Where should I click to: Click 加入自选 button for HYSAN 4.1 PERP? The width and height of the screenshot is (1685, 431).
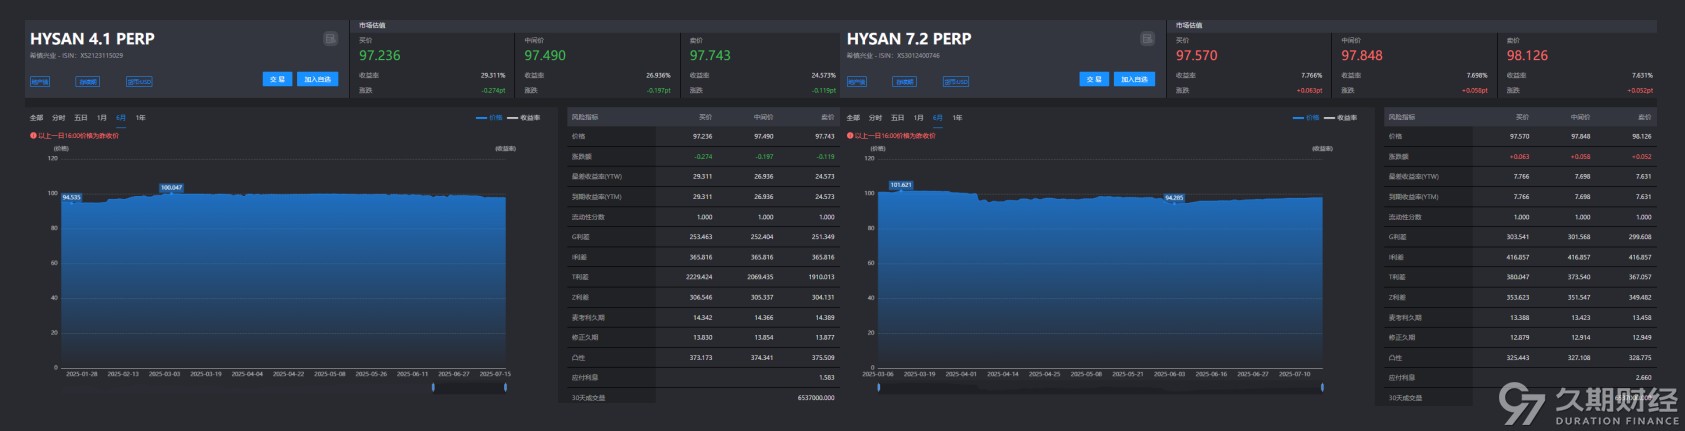318,79
